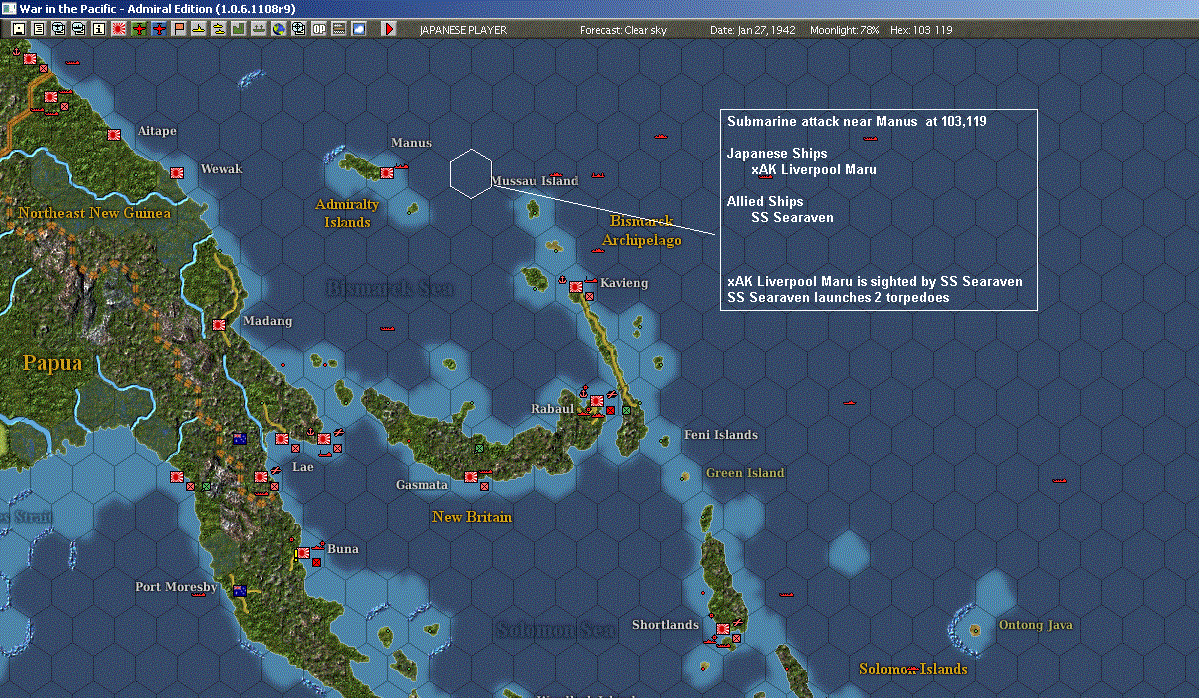
Task: Select the Japanese base marker at Madang
Action: [x=219, y=325]
